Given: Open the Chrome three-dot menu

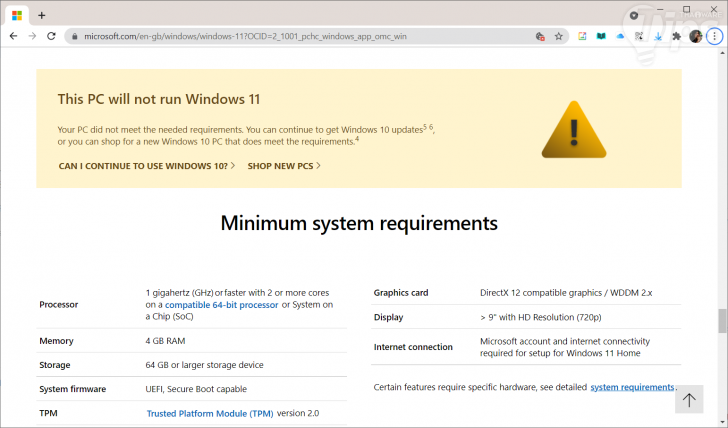Looking at the screenshot, I should point(715,36).
